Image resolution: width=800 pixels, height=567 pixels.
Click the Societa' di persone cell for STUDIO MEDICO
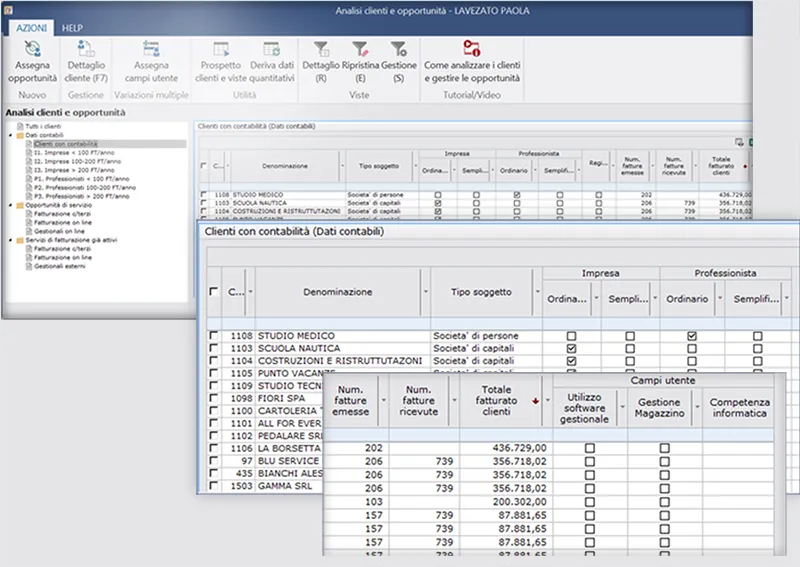point(486,336)
